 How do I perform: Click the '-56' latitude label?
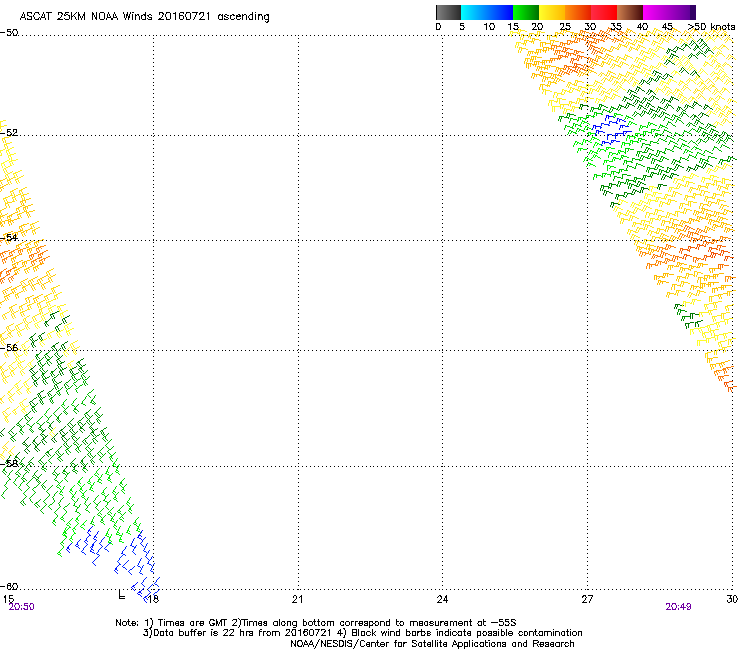click(x=9, y=348)
